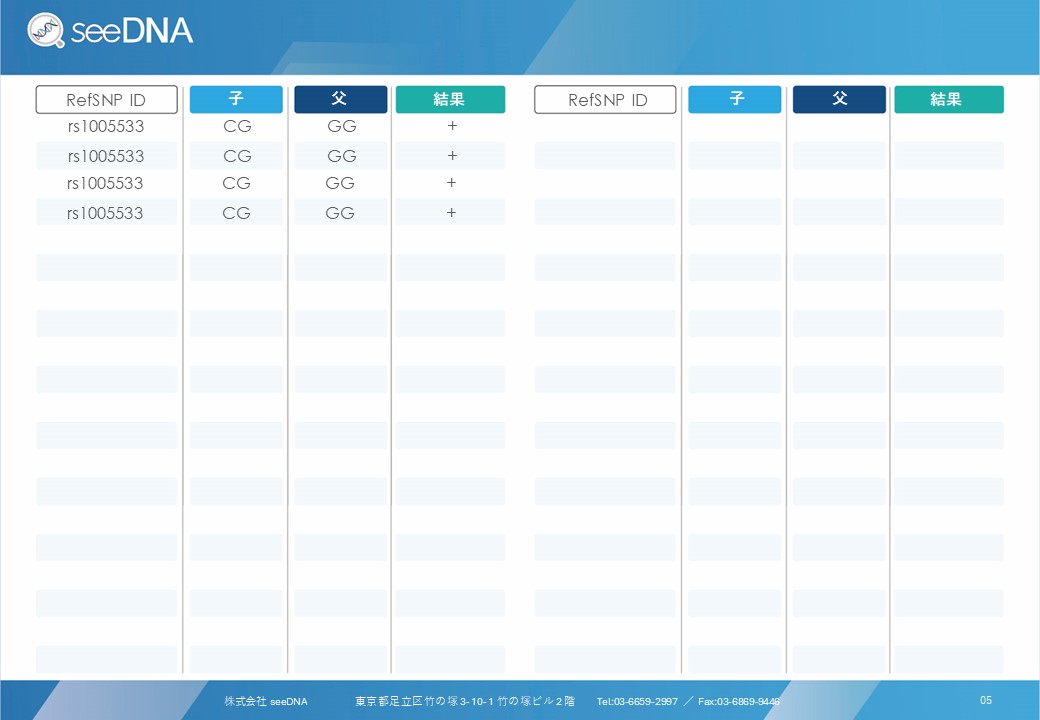Select the left table RefSNP ID header
The image size is (1040, 720).
106,100
